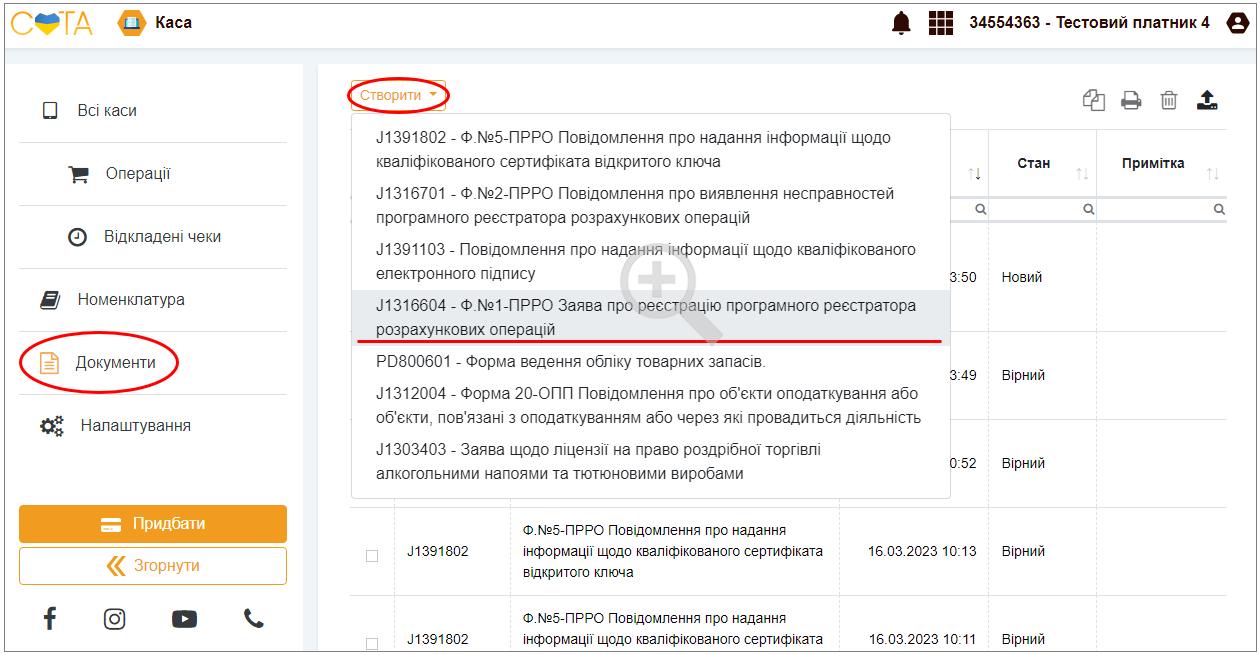This screenshot has height=655, width=1260.
Task: Open the notifications bell icon
Action: [902, 22]
